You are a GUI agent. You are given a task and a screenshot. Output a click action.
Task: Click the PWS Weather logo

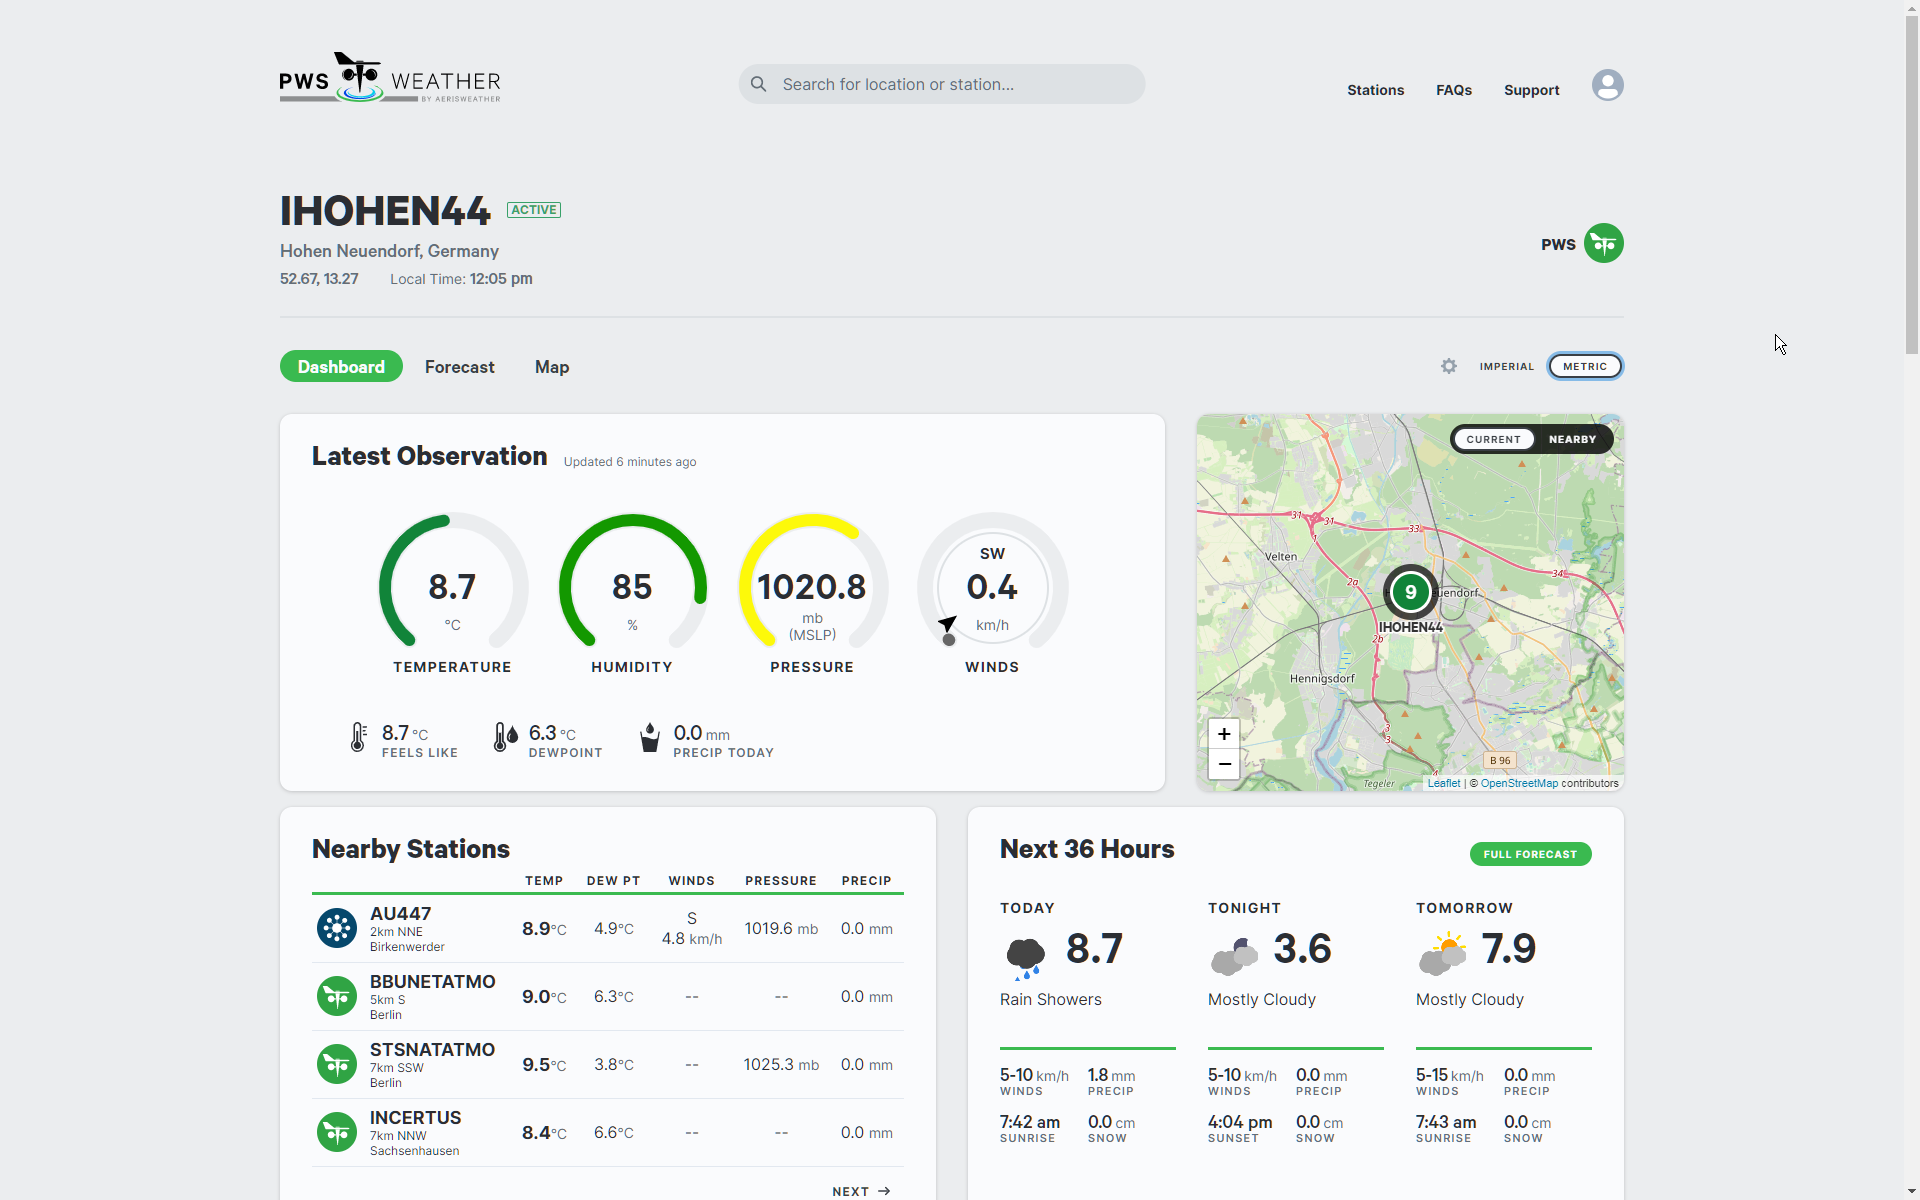coord(389,78)
